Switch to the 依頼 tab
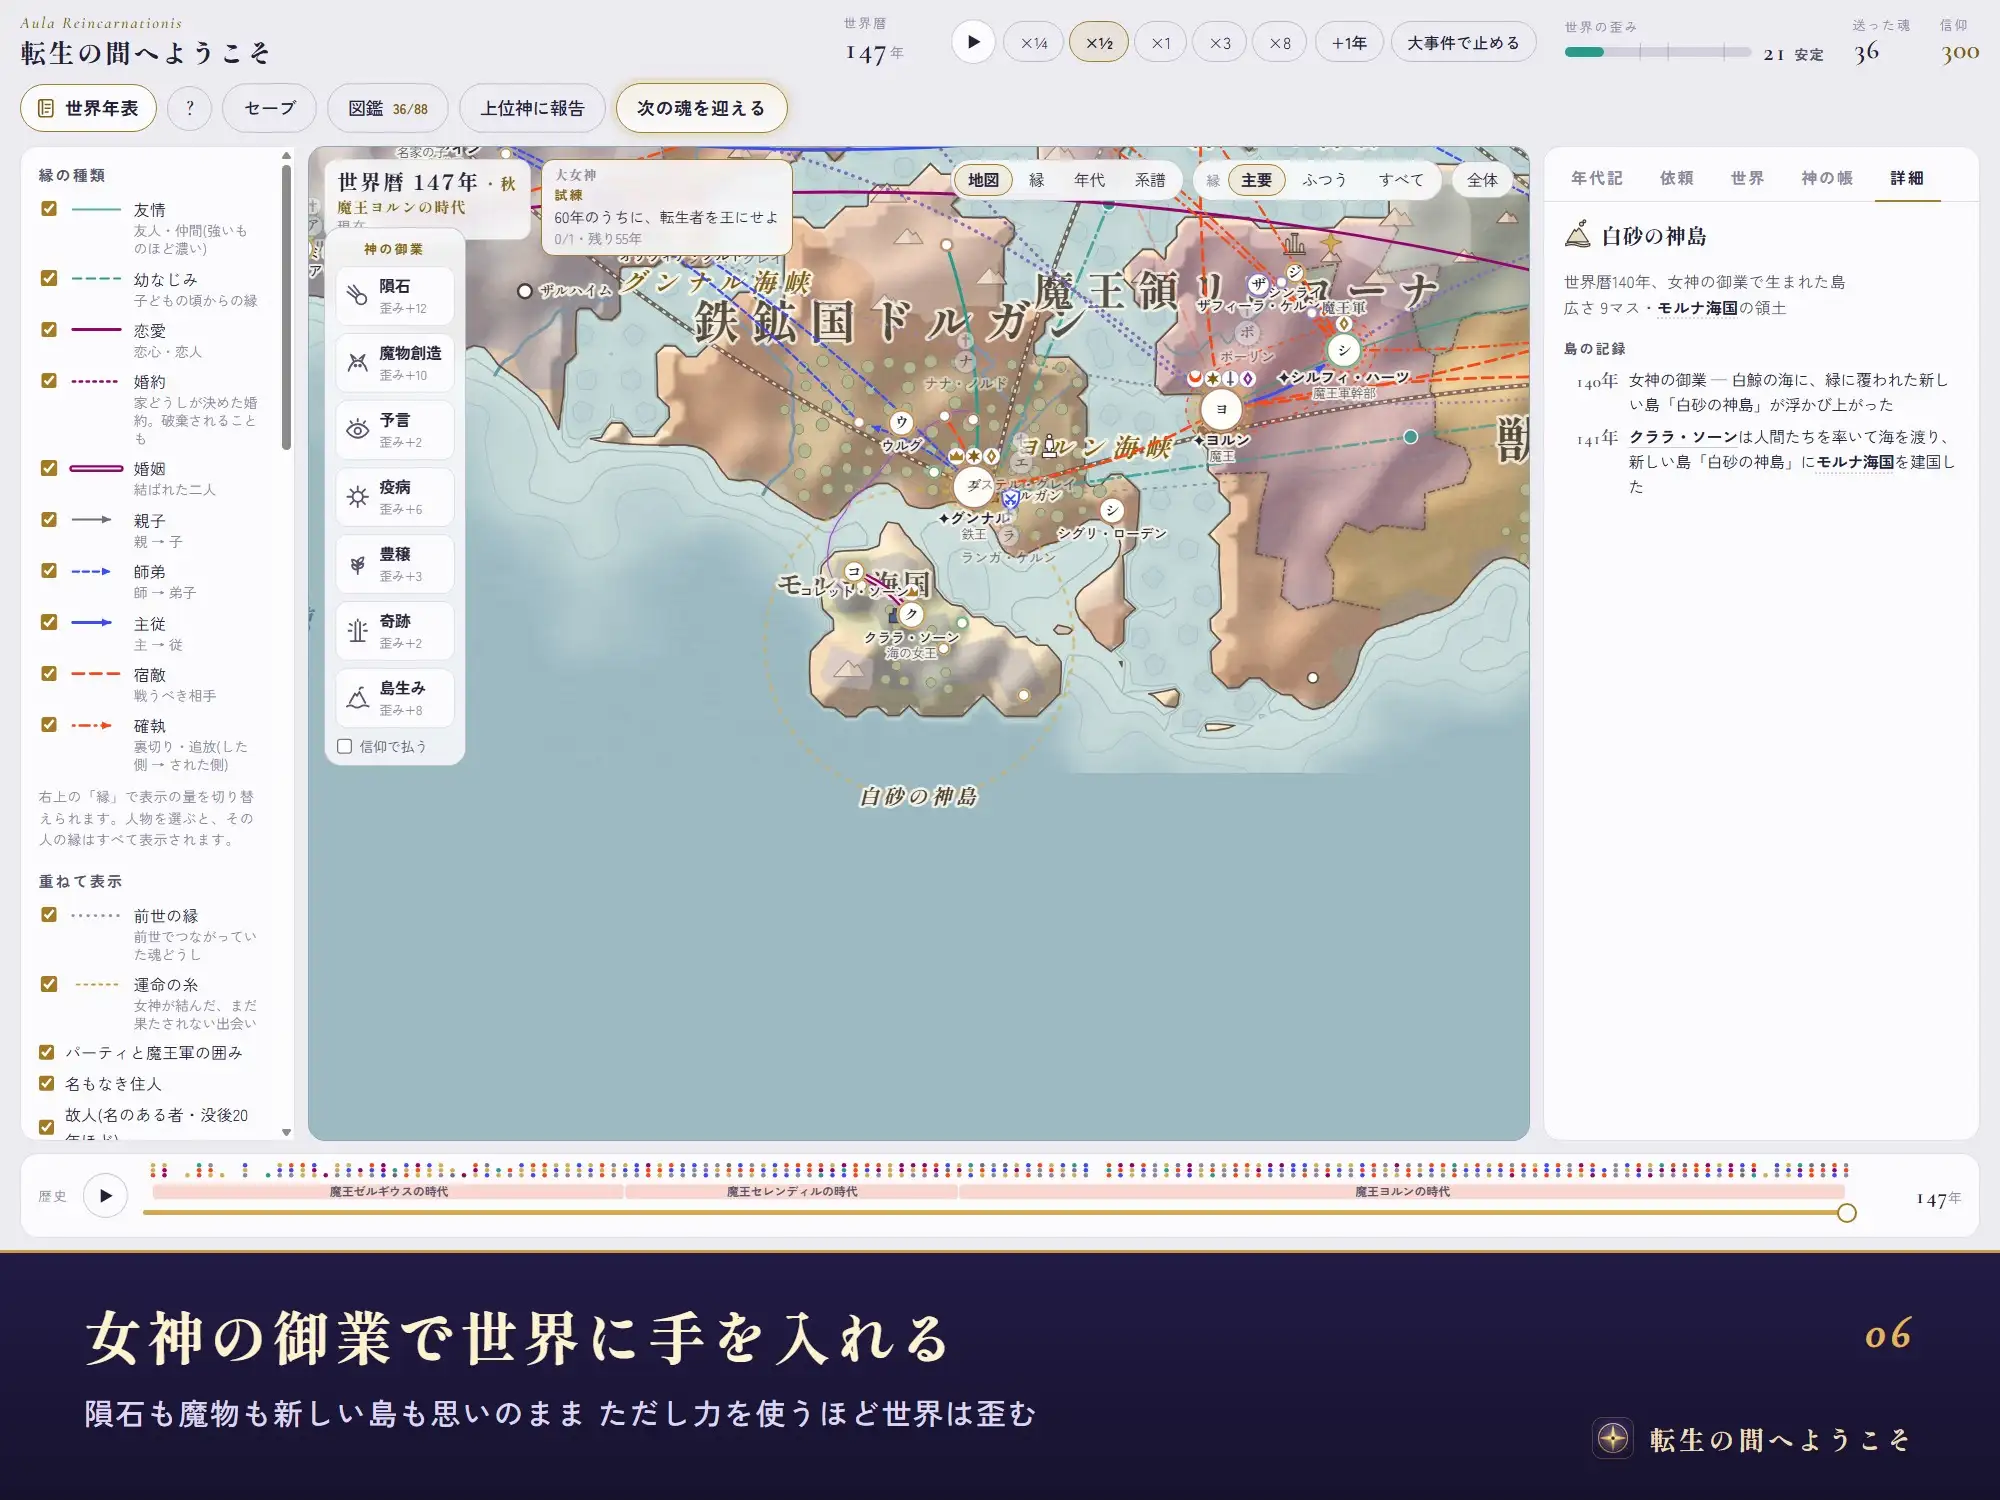Image resolution: width=2000 pixels, height=1500 pixels. pos(1676,178)
